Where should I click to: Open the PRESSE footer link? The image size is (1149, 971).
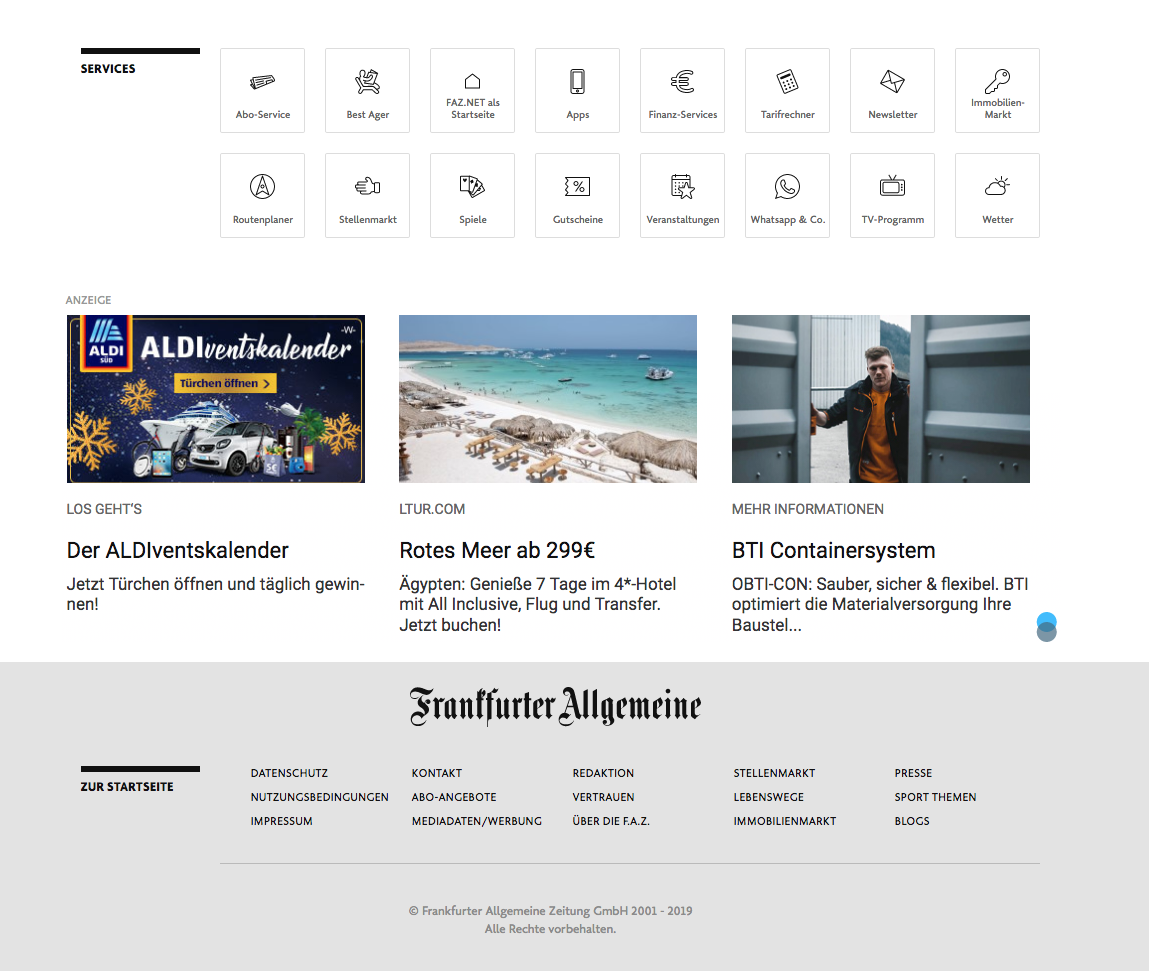click(913, 773)
